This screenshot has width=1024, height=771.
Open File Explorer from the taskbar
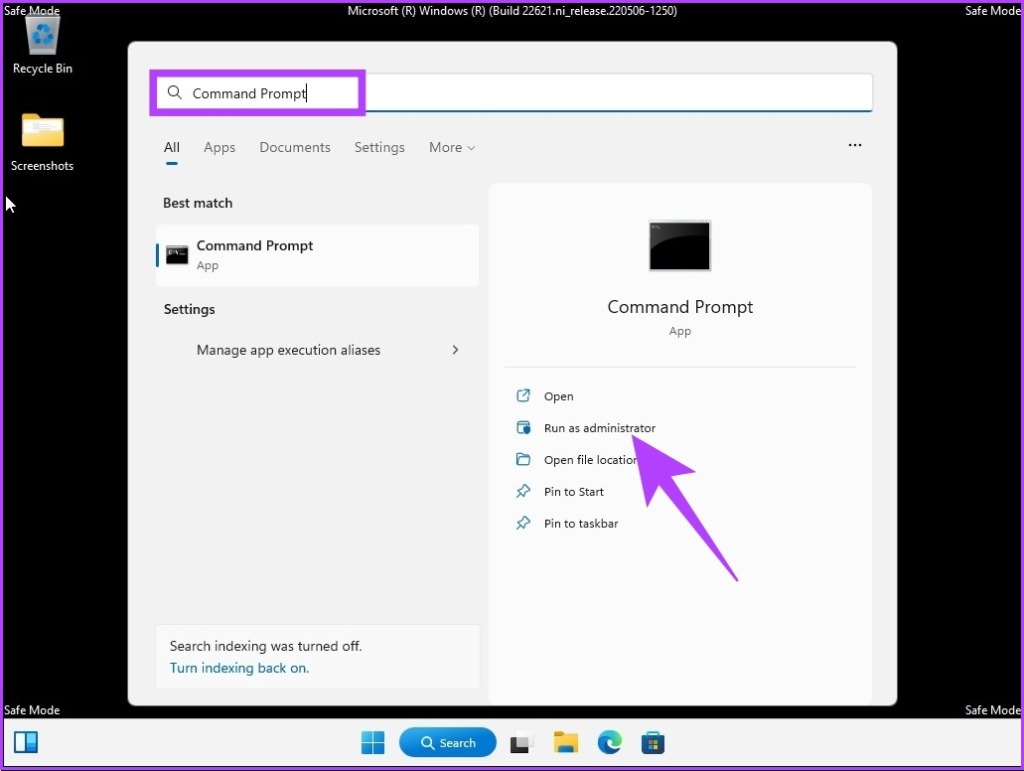[566, 742]
